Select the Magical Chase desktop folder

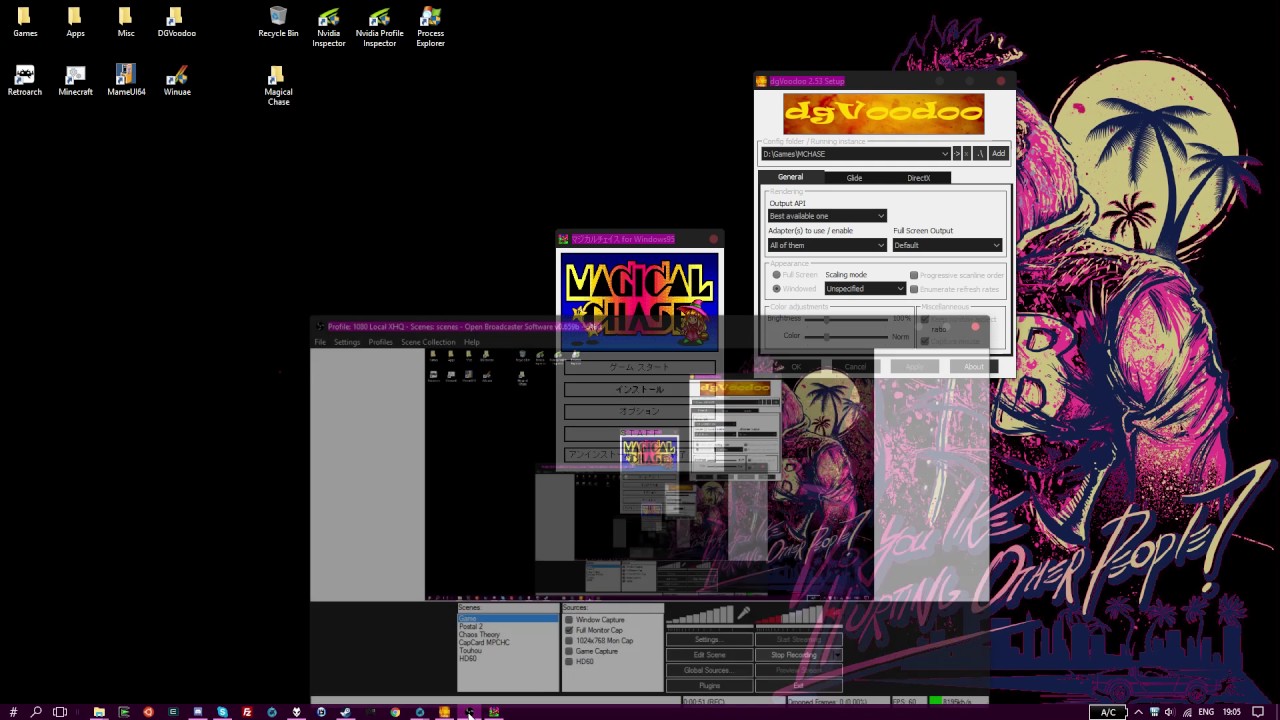coord(278,86)
